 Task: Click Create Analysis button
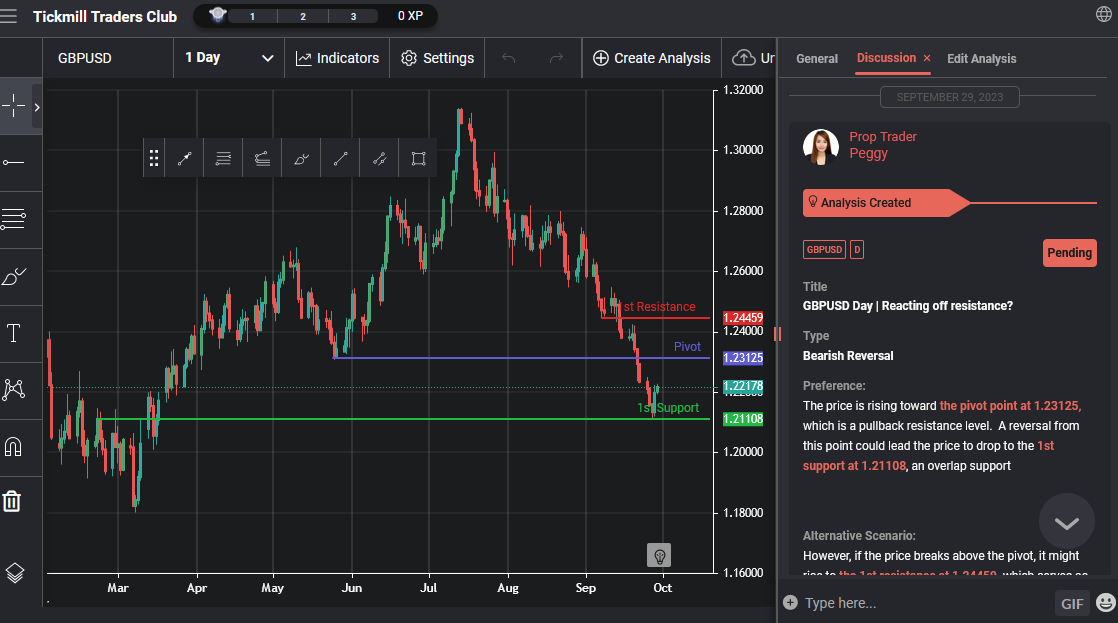click(x=652, y=58)
